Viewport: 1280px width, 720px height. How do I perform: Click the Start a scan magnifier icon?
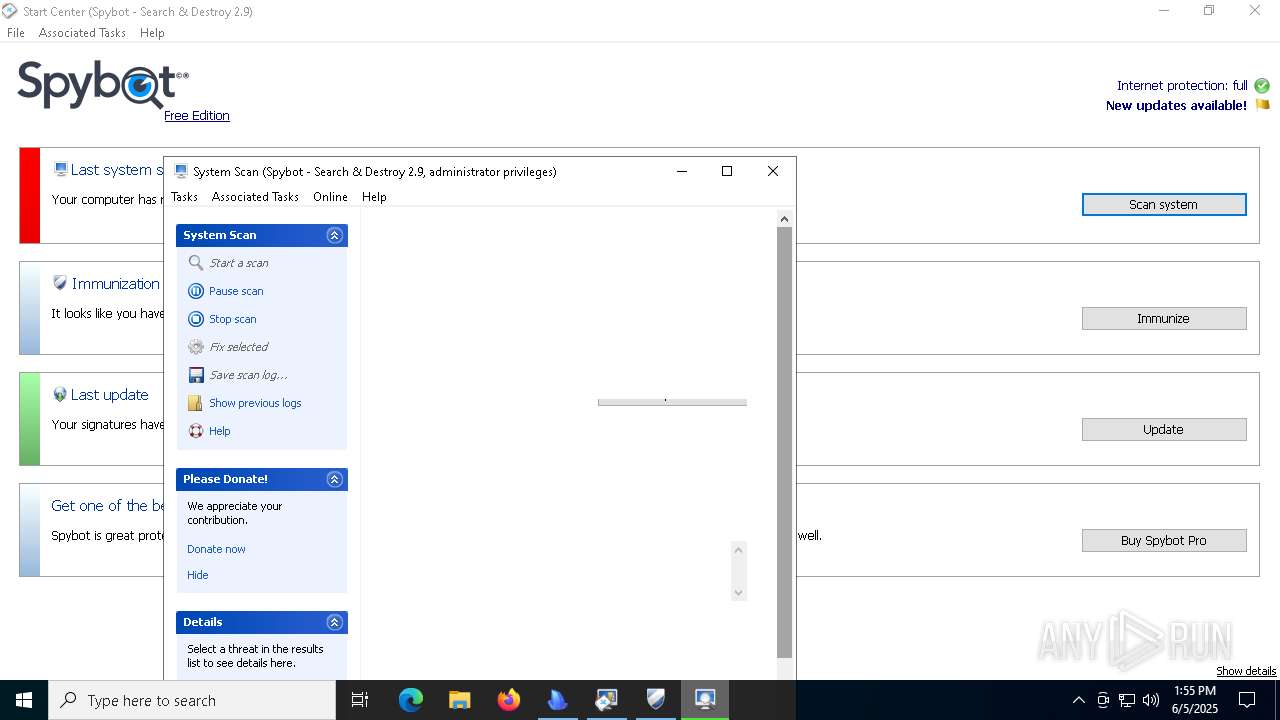click(196, 263)
